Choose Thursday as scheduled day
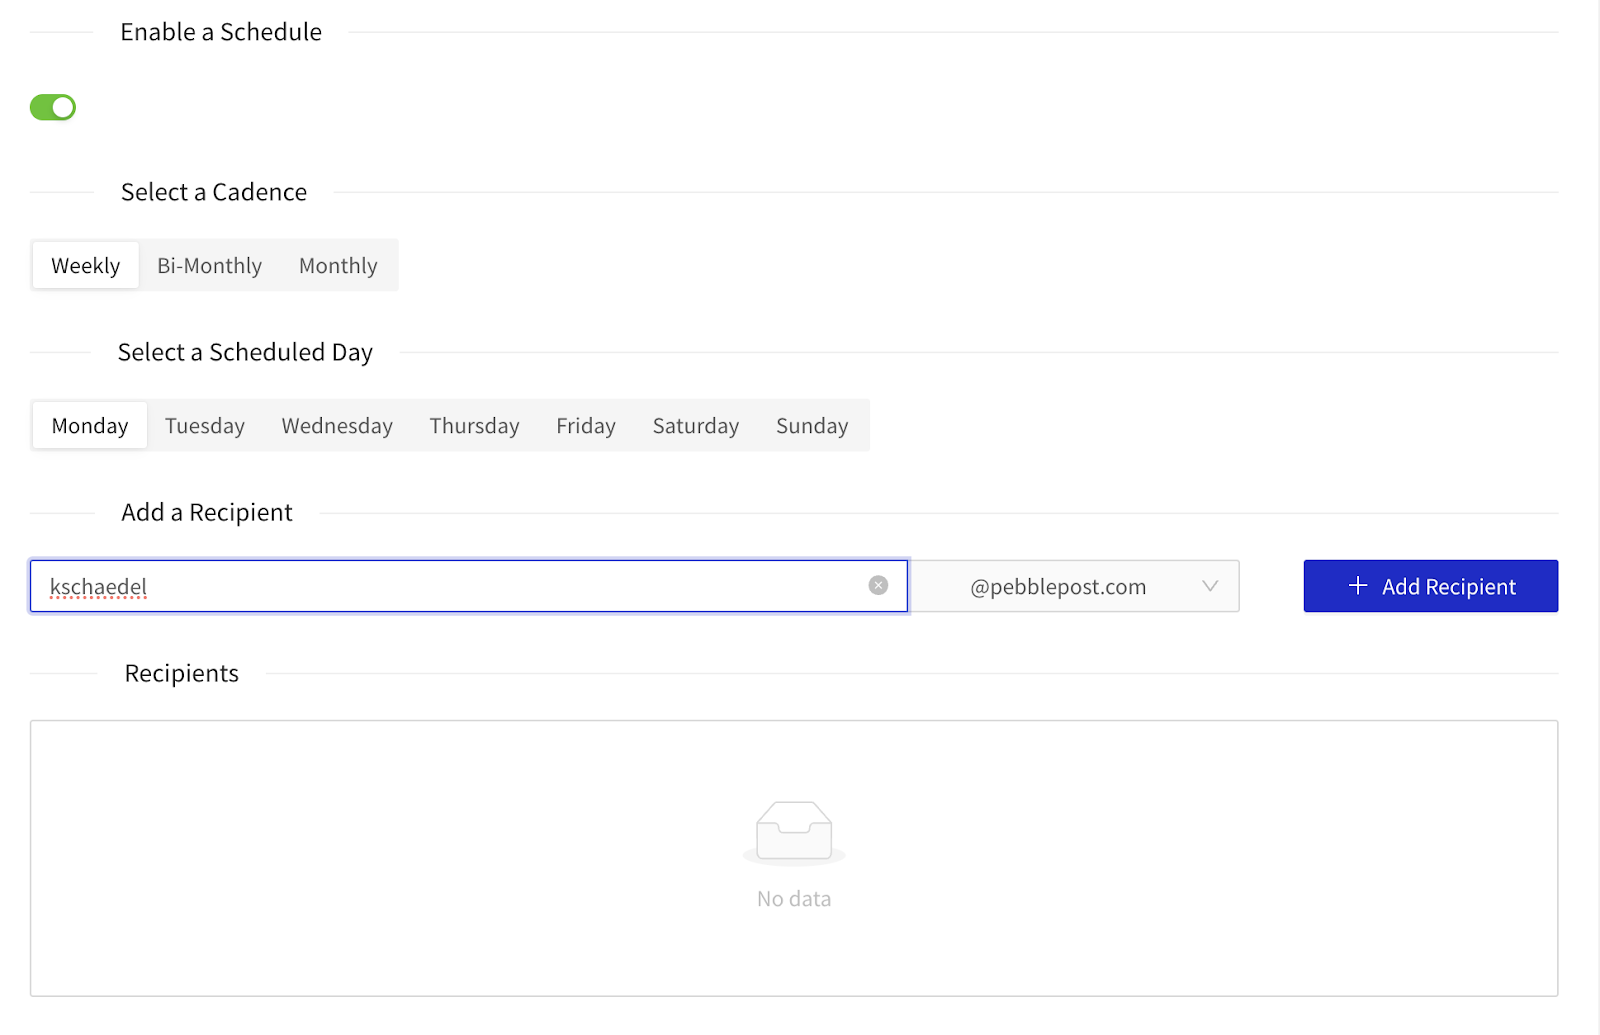1600x1035 pixels. tap(474, 426)
